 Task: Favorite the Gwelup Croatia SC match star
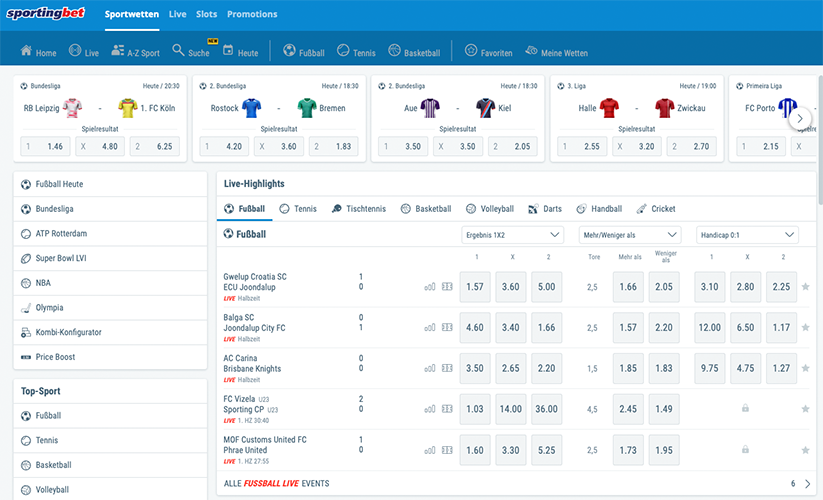pyautogui.click(x=805, y=287)
